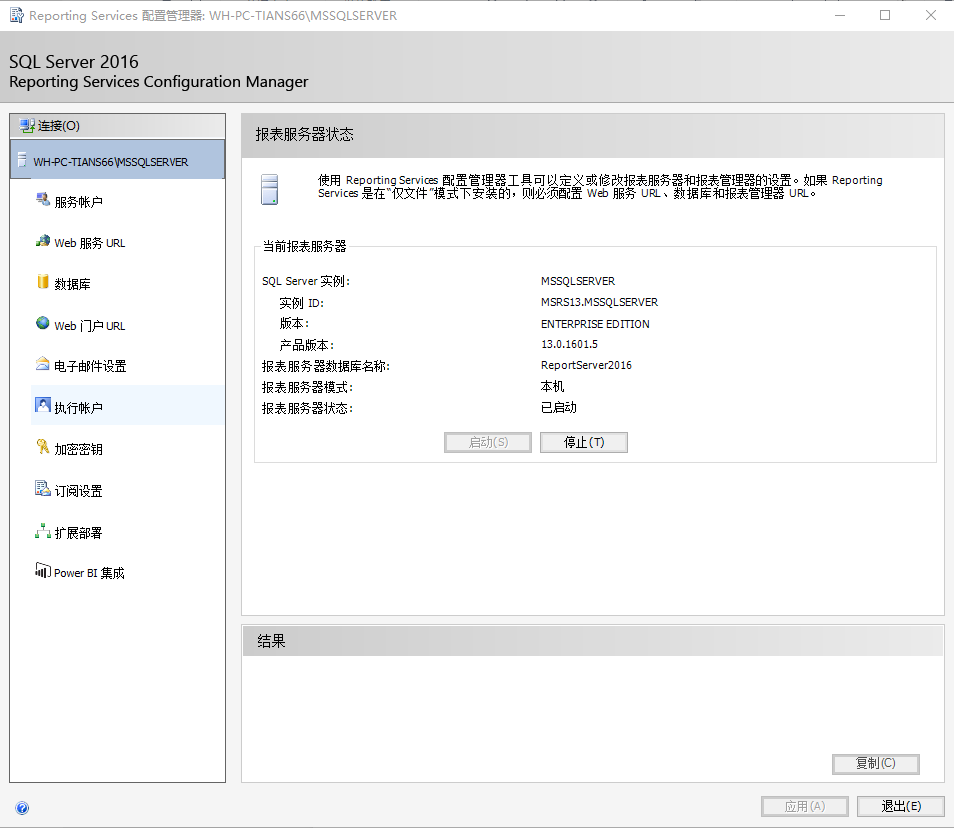Exit with the 退出(E) button
Screen dimensions: 954x828
point(900,807)
